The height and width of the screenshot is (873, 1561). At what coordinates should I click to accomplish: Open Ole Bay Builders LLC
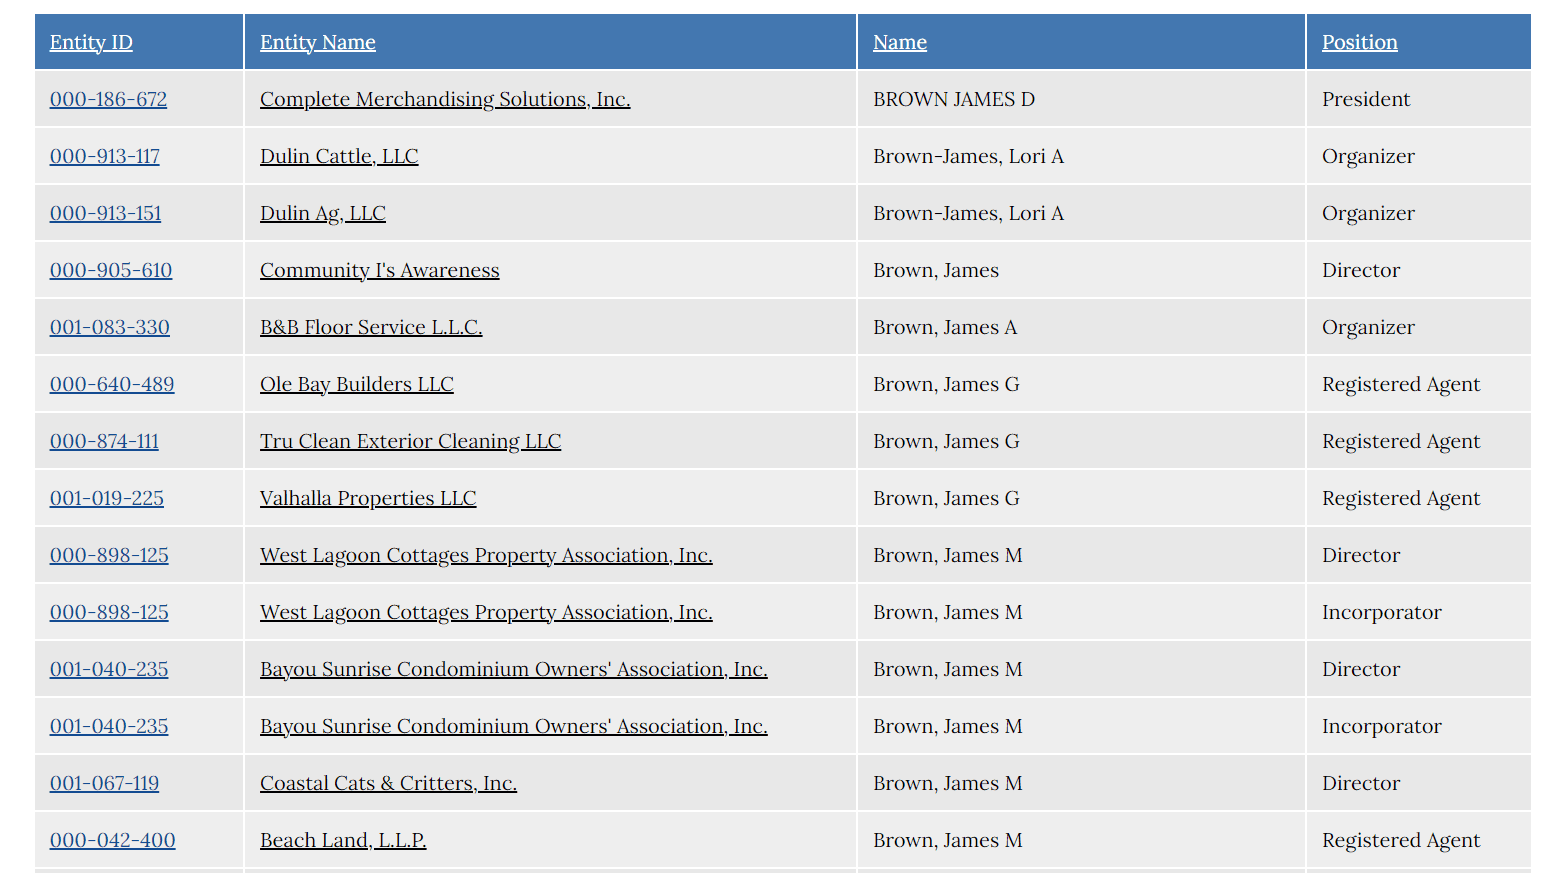(356, 384)
